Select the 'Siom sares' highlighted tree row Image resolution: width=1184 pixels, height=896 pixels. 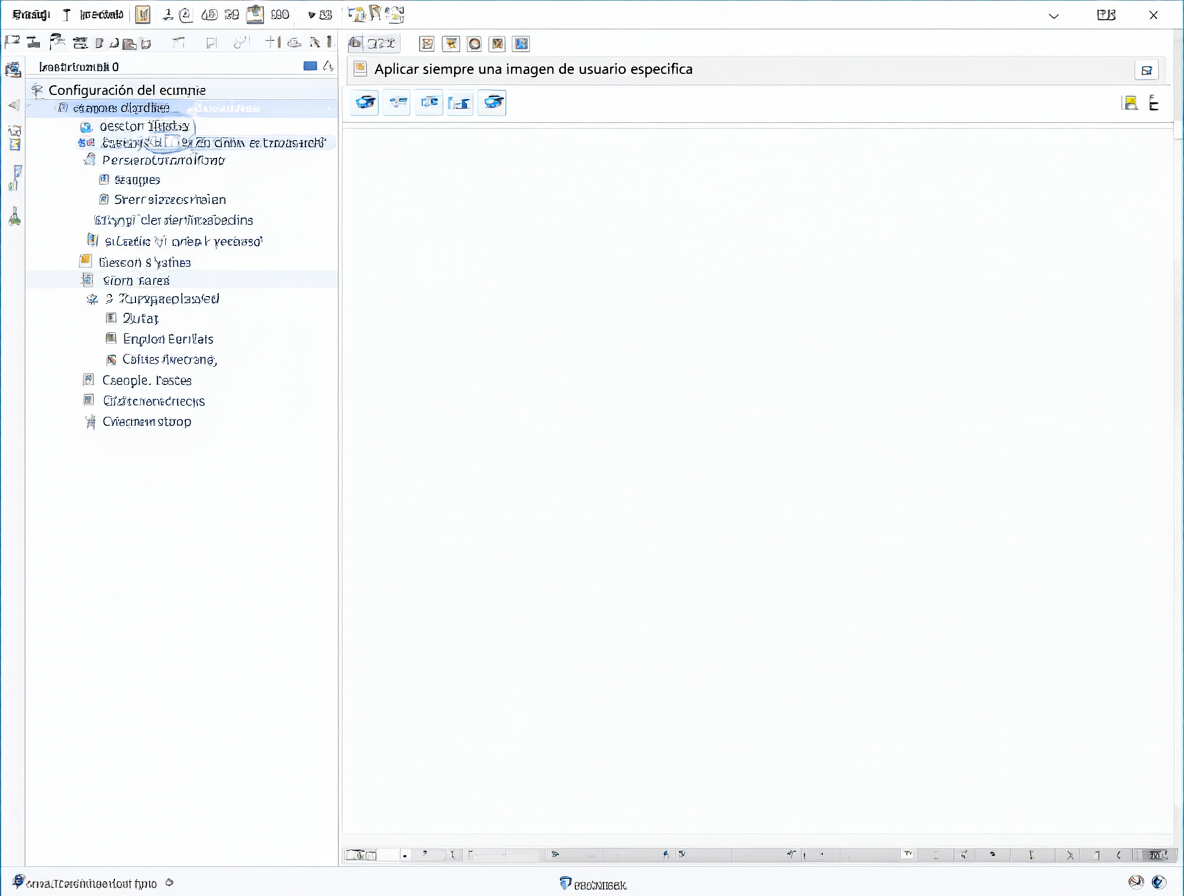[181, 280]
